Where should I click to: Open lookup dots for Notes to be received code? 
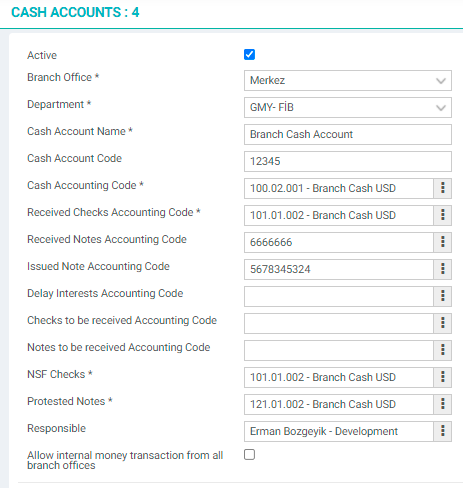tap(443, 350)
